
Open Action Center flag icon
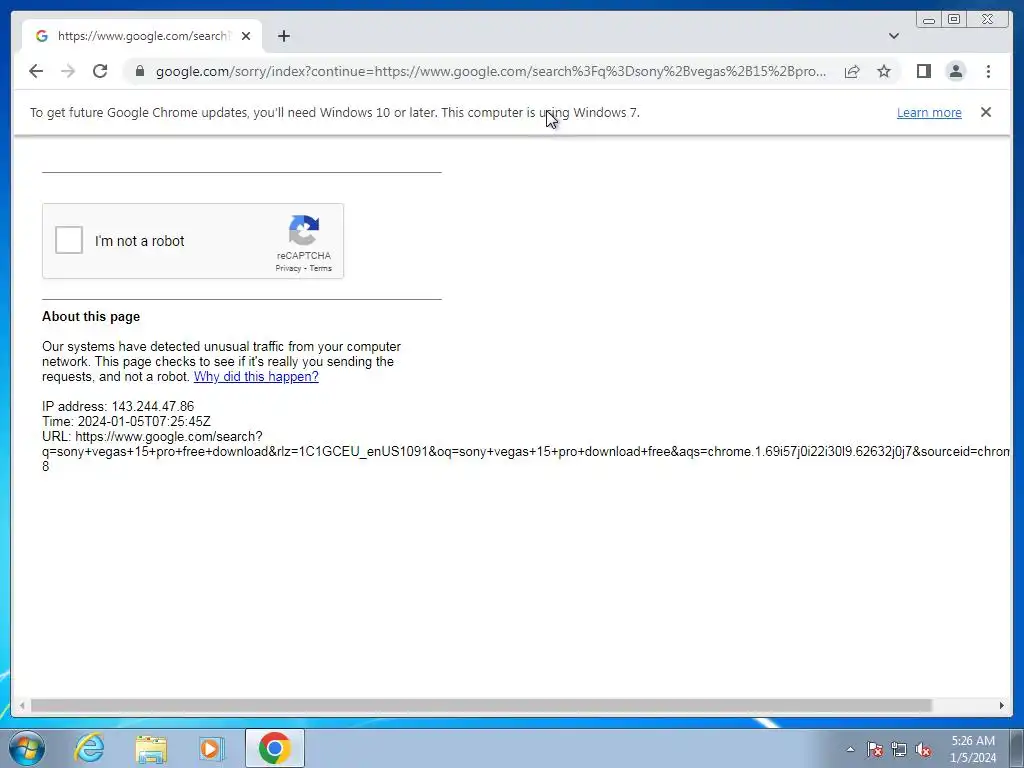pos(874,749)
